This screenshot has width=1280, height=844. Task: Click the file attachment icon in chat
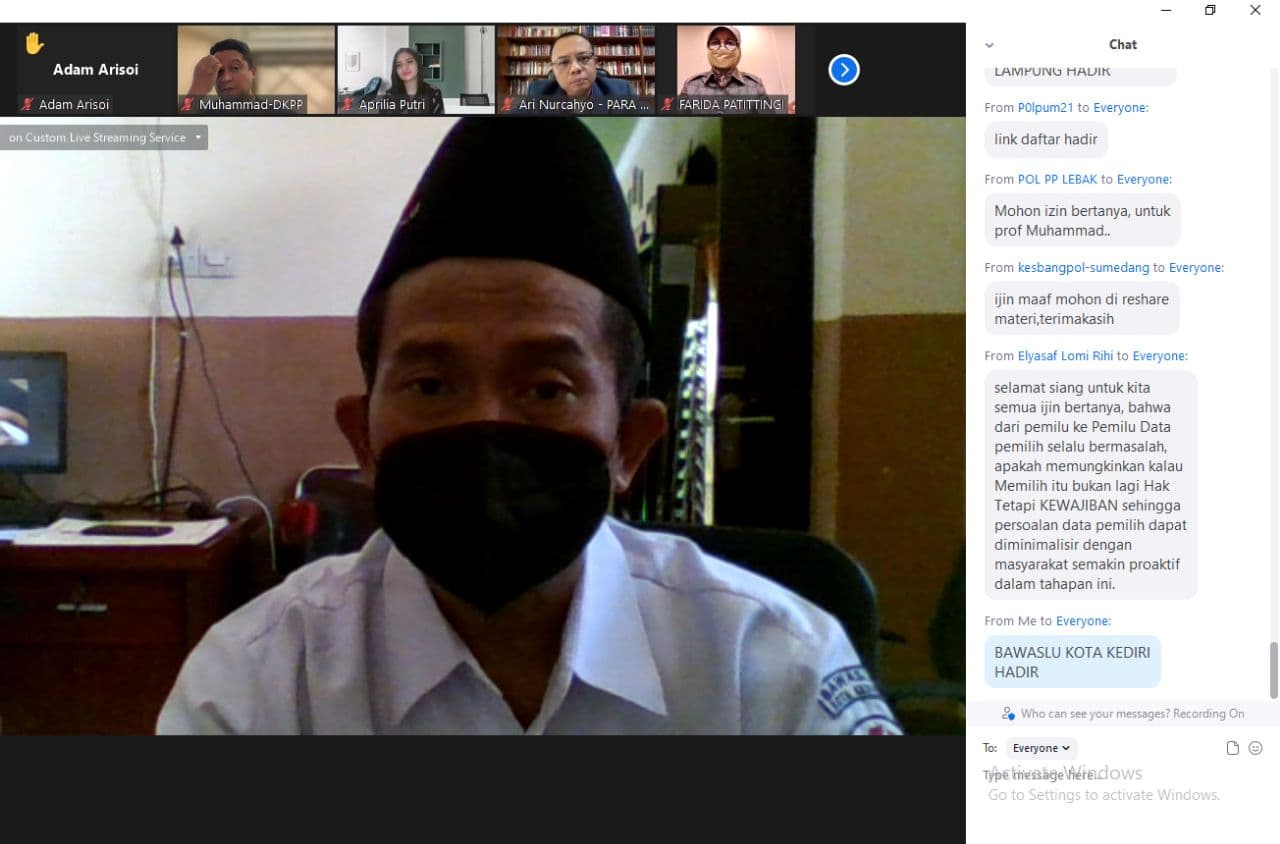[x=1232, y=748]
